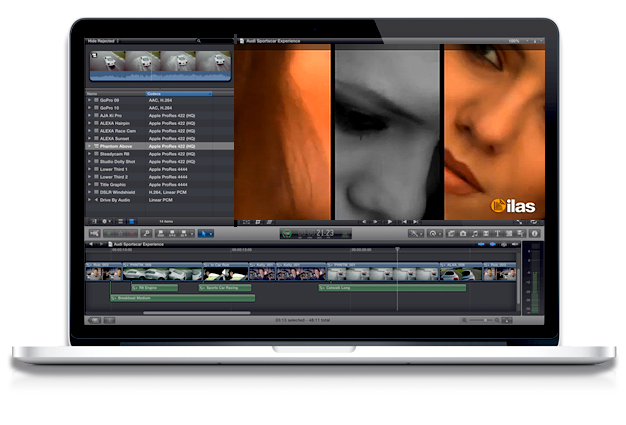Select the Studio Dolly Shot row

160,162
